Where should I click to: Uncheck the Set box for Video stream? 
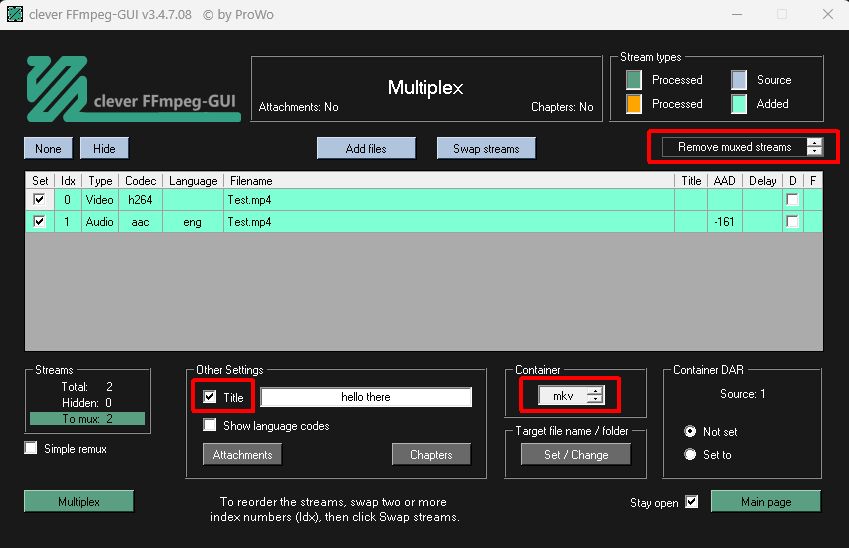39,199
